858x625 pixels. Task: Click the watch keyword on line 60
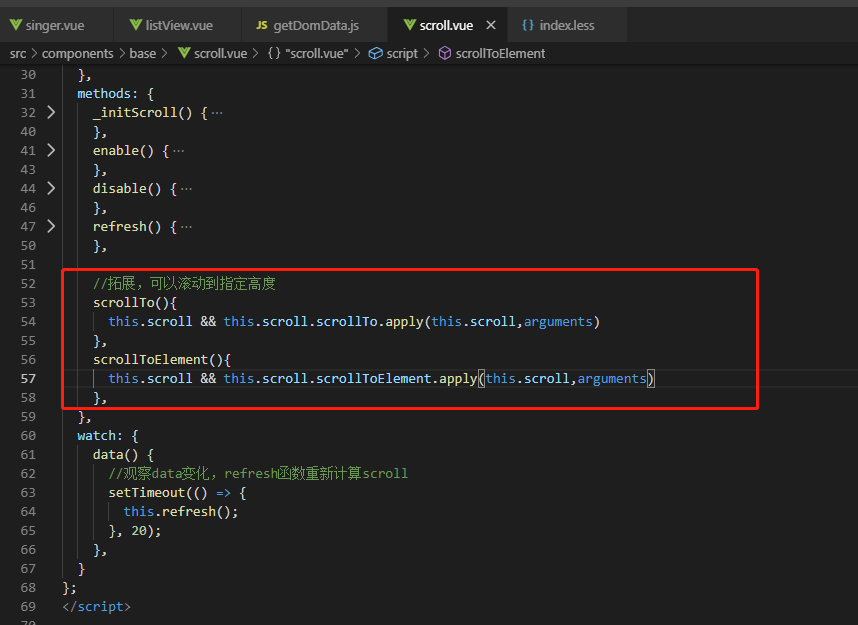[96, 436]
